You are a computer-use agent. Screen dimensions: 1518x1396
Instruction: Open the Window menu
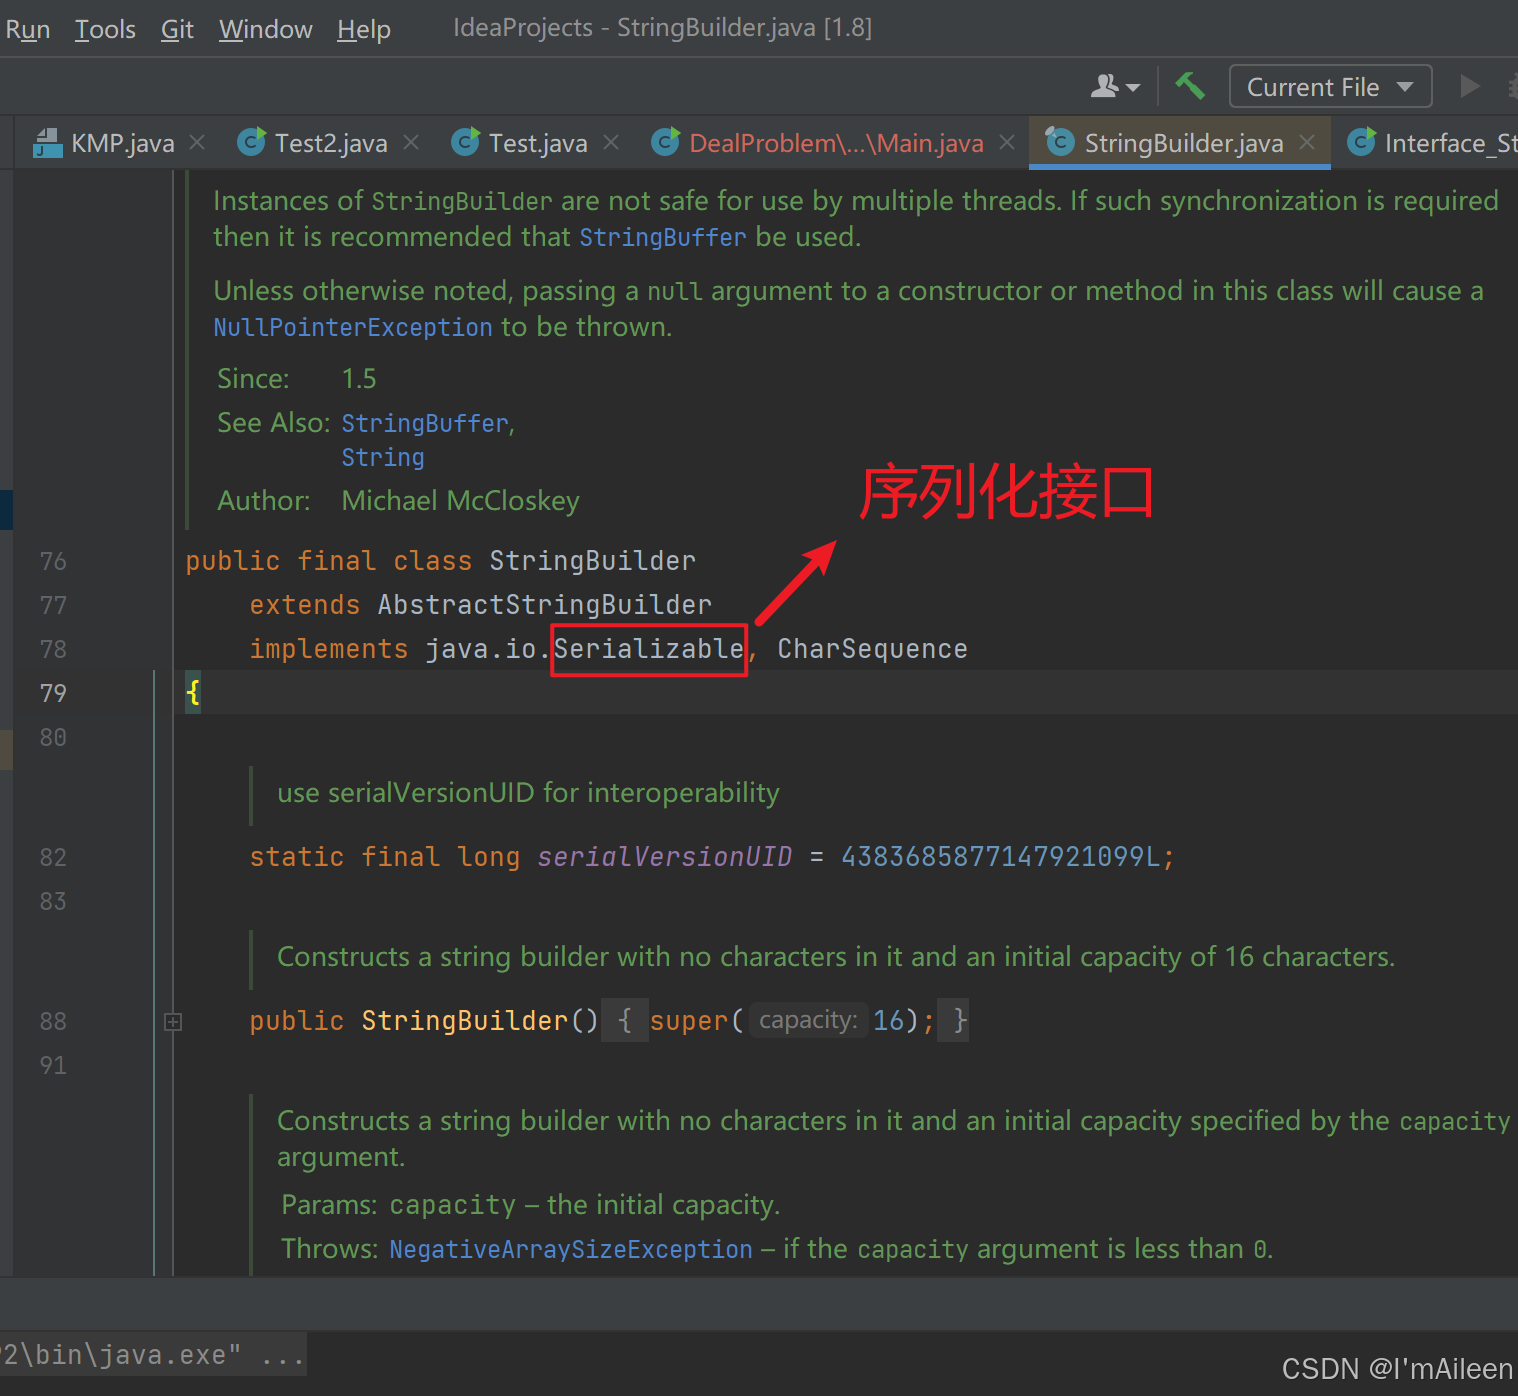(266, 29)
